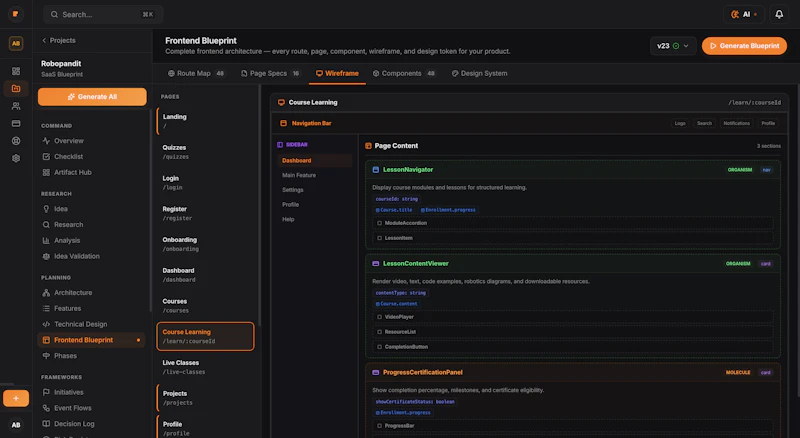Open Artifact Hub in sidebar
Image resolution: width=800 pixels, height=438 pixels.
92,173
